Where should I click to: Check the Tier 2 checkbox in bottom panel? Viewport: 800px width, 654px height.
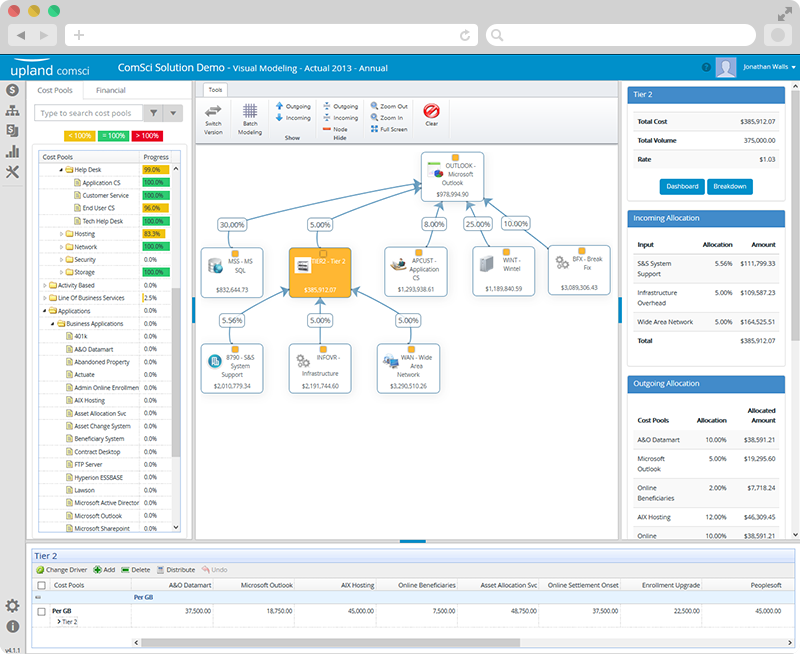[42, 610]
